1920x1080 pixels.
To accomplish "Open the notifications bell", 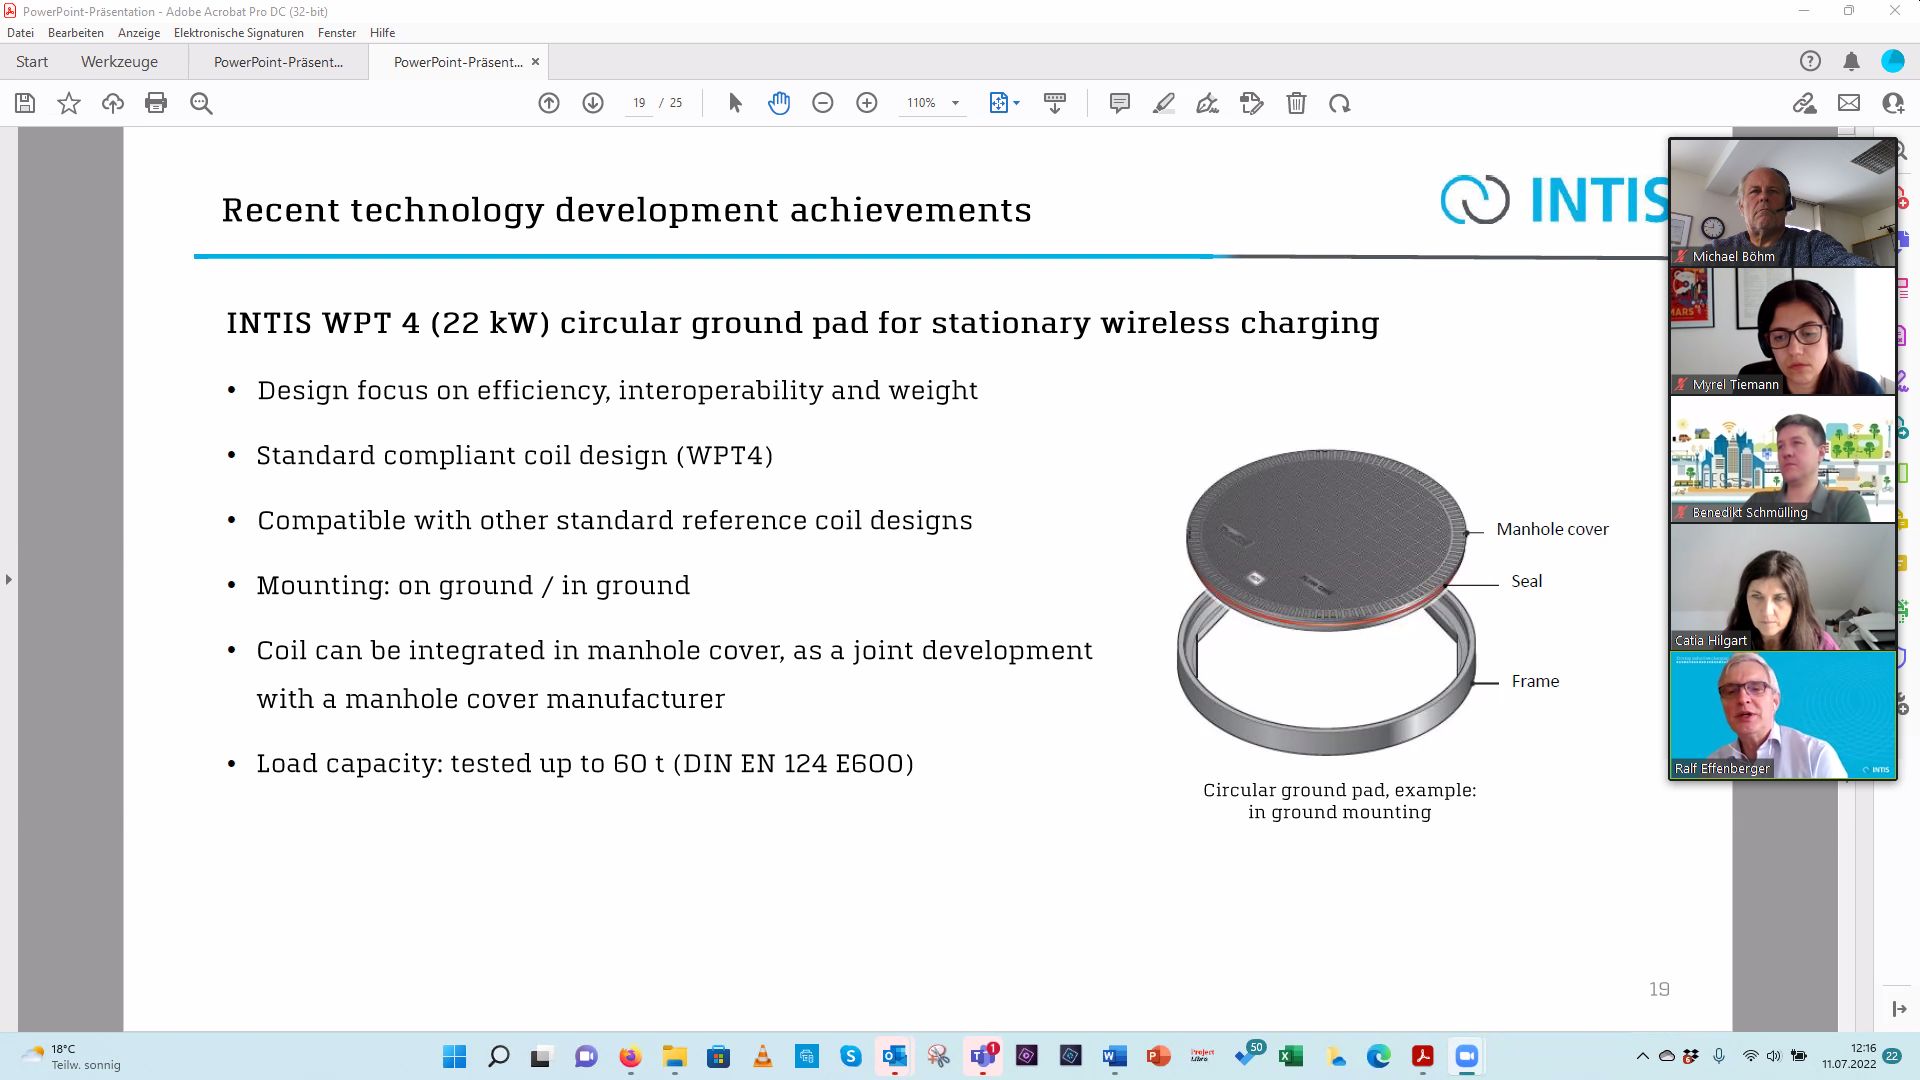I will pos(1851,62).
